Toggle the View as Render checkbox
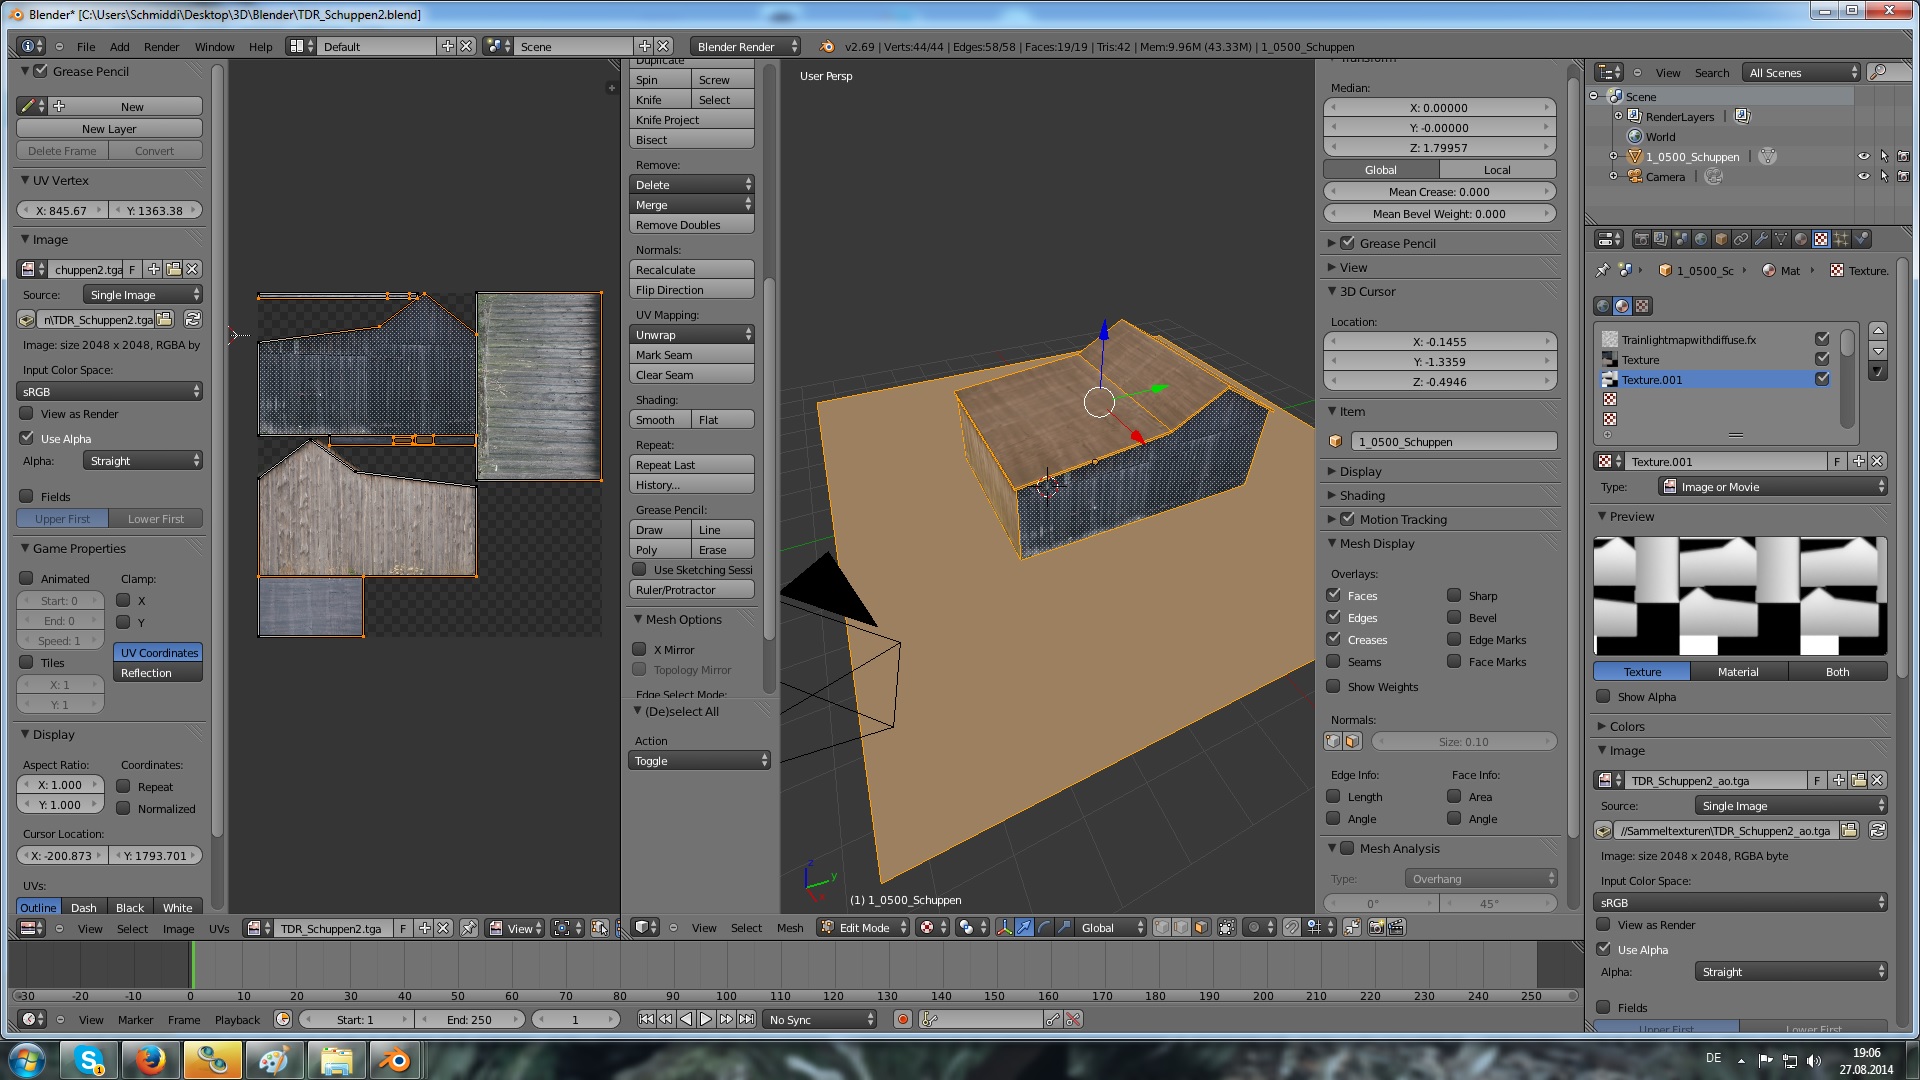Image resolution: width=1920 pixels, height=1080 pixels. tap(27, 413)
